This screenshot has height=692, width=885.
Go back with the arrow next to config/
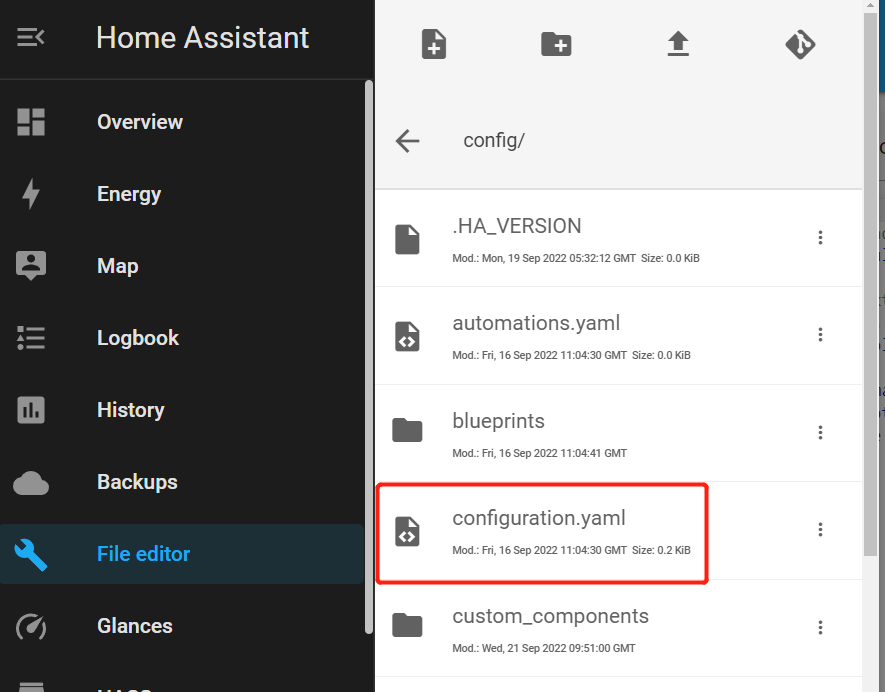(x=408, y=141)
